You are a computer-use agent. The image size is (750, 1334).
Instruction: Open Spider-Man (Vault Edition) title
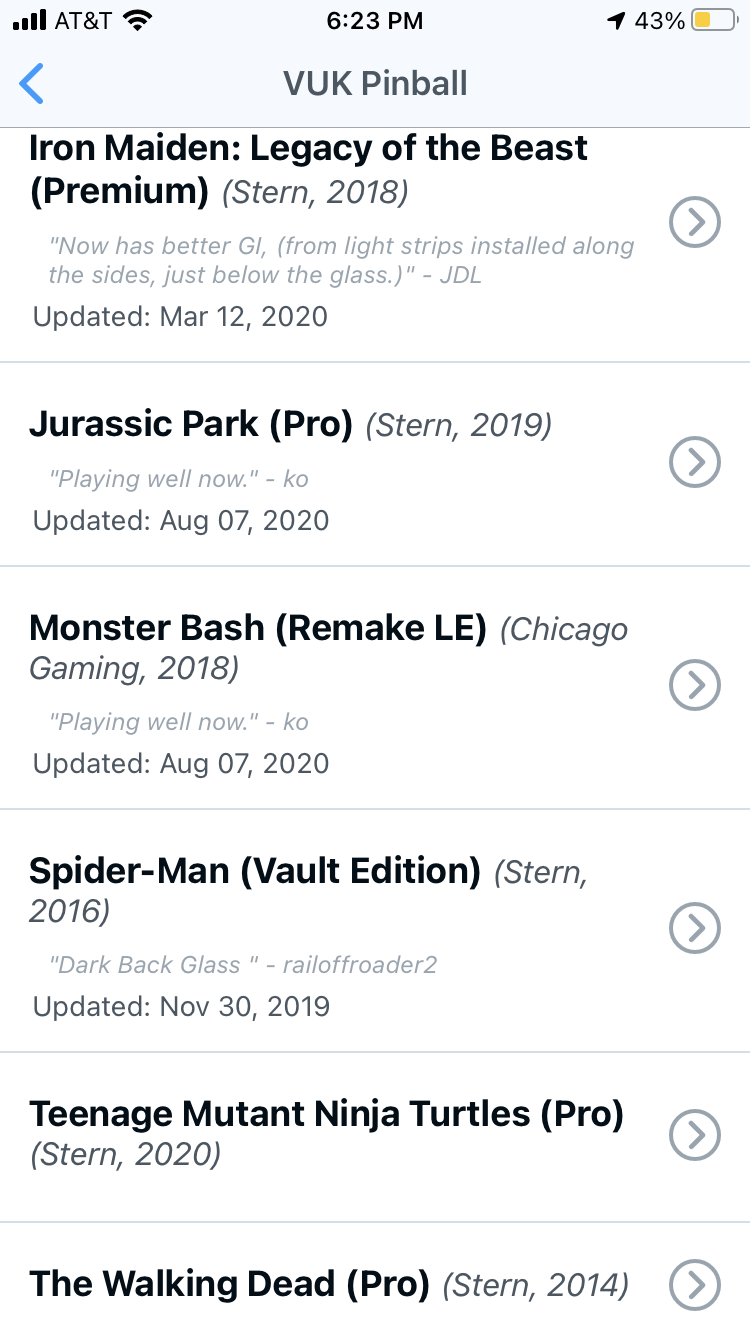[255, 871]
